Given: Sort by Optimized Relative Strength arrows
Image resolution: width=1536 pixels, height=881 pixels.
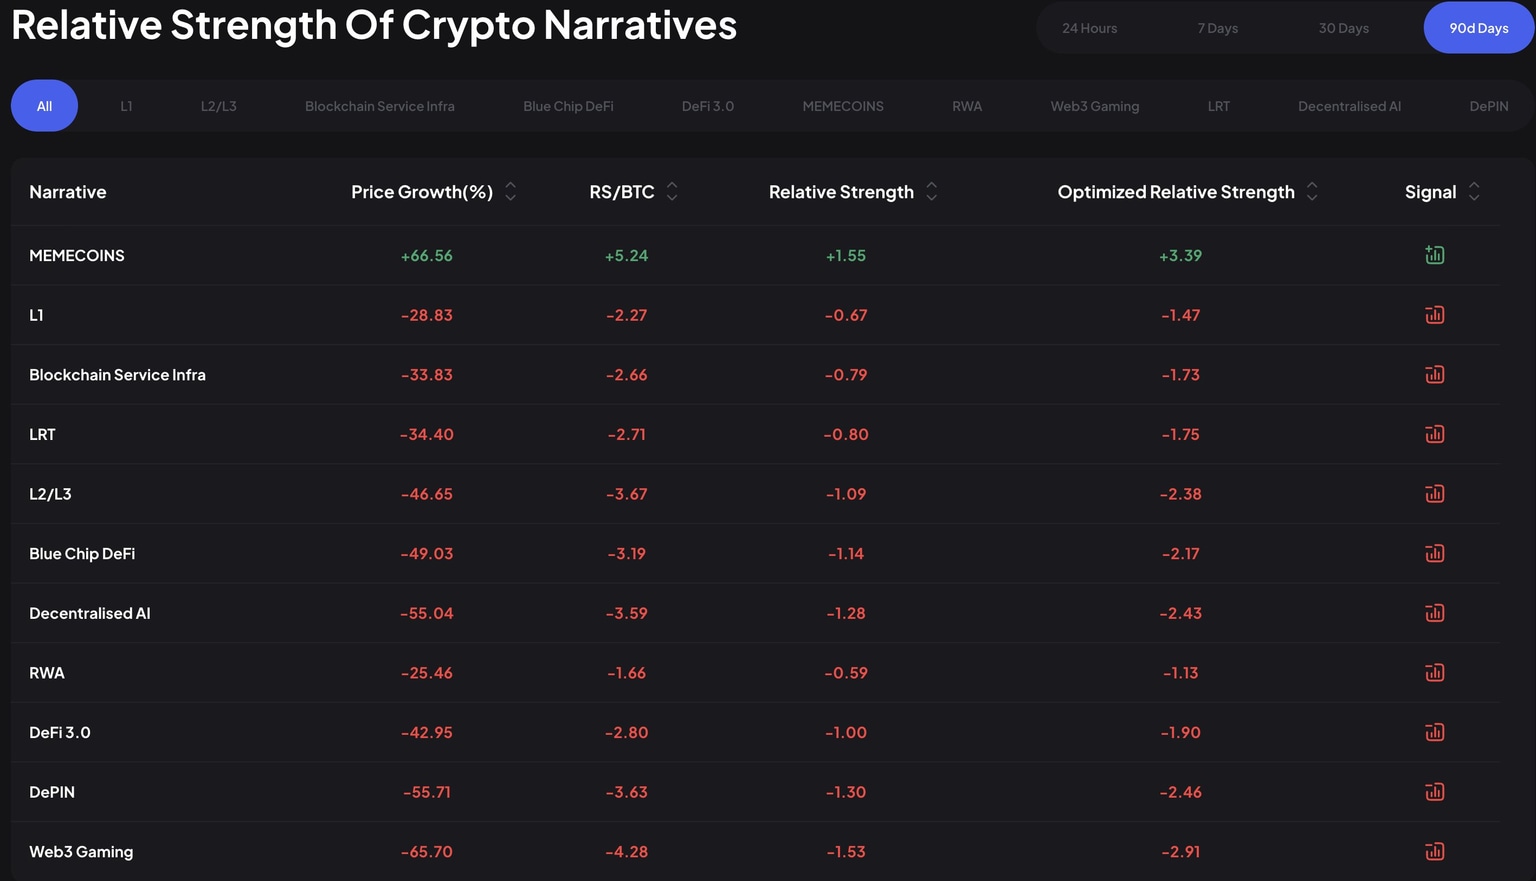Looking at the screenshot, I should click(1312, 192).
